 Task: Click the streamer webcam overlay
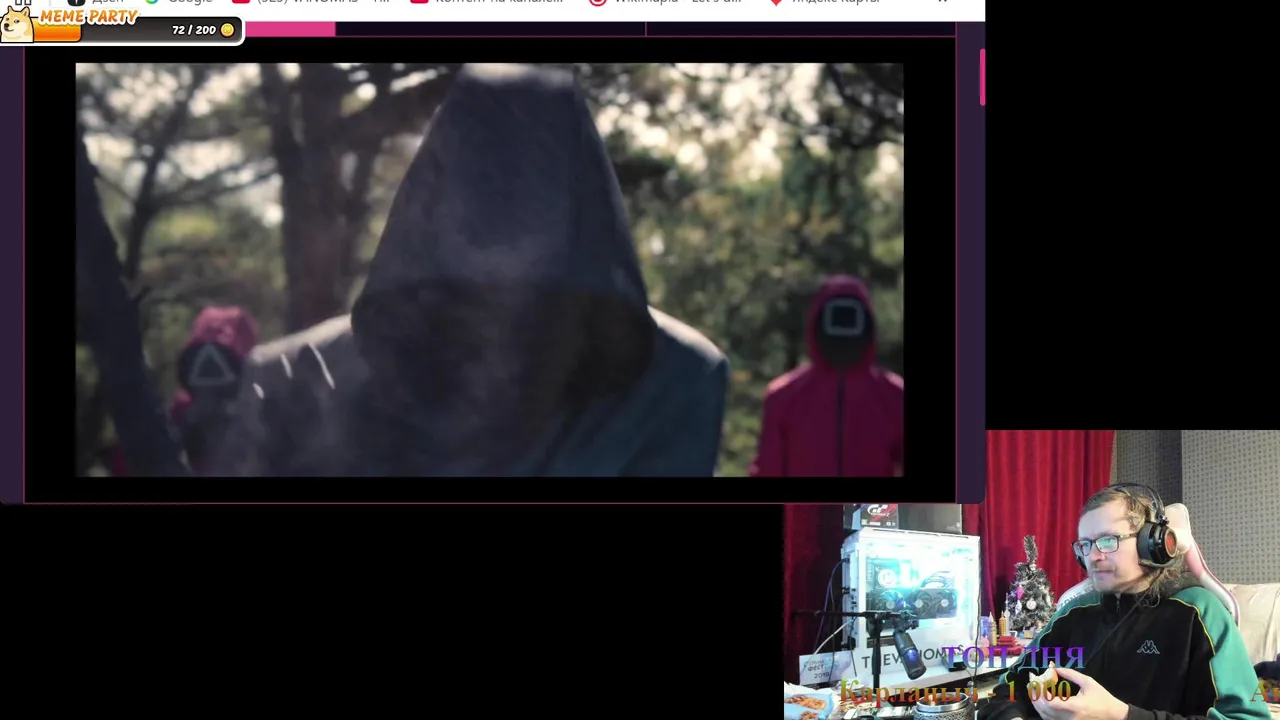pos(1032,575)
